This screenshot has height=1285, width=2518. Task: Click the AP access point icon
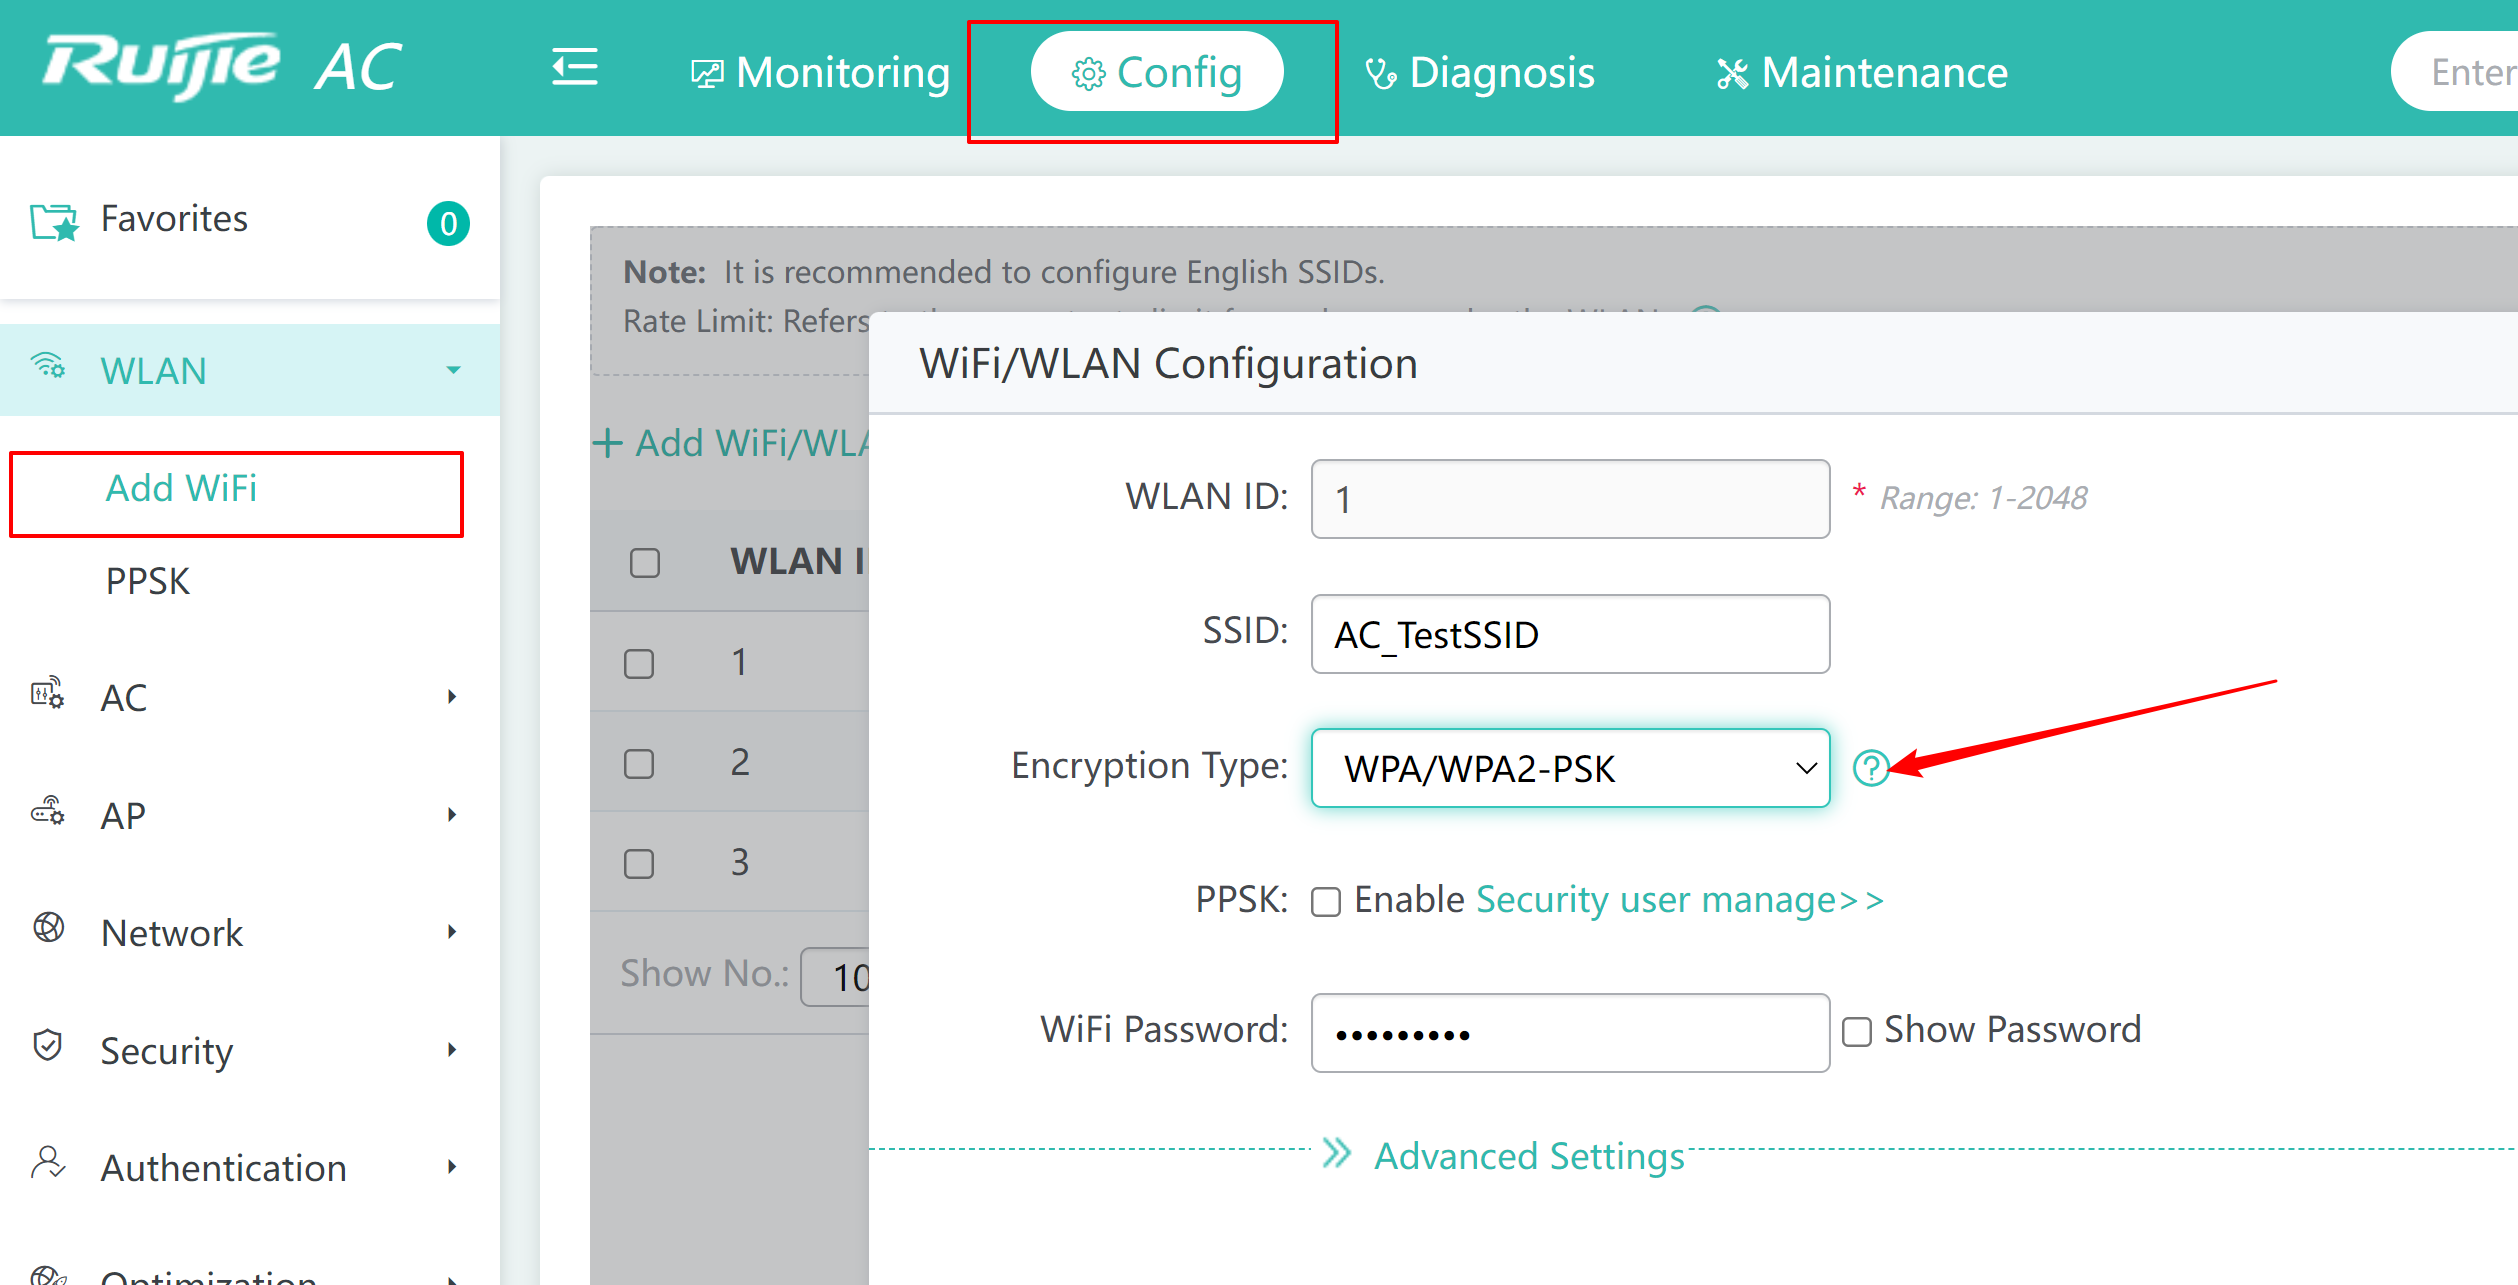(48, 812)
